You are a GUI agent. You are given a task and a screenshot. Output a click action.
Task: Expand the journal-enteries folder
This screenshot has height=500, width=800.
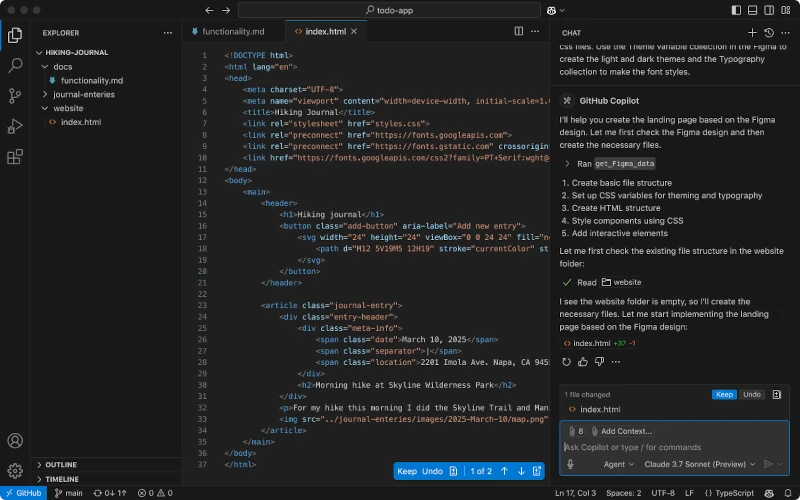point(84,94)
